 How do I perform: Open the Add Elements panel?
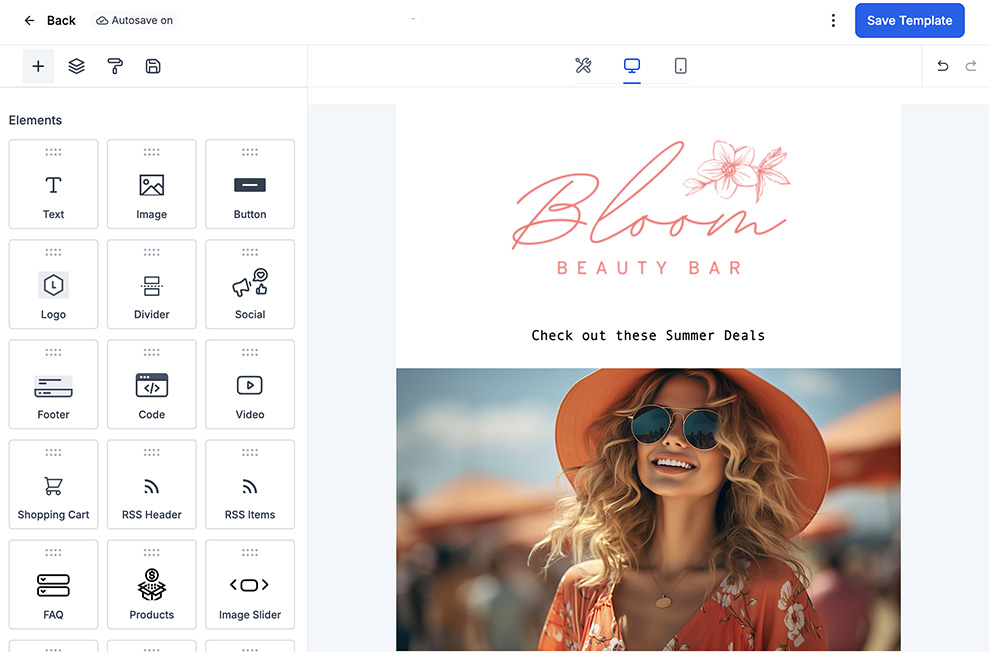38,66
